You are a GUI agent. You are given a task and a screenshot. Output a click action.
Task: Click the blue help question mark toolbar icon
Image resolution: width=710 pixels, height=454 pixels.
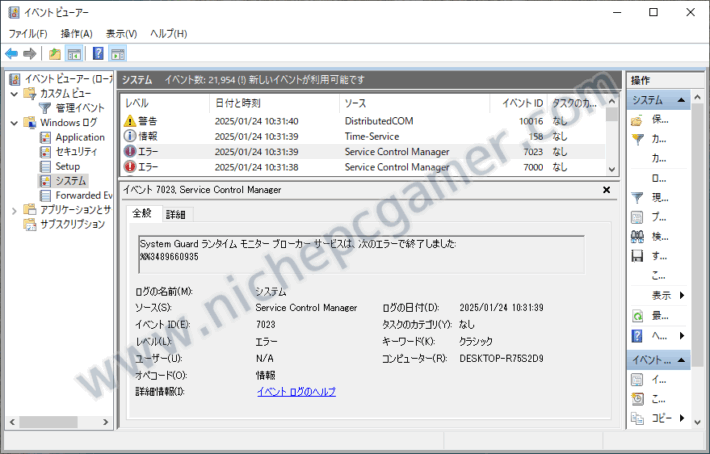98,54
